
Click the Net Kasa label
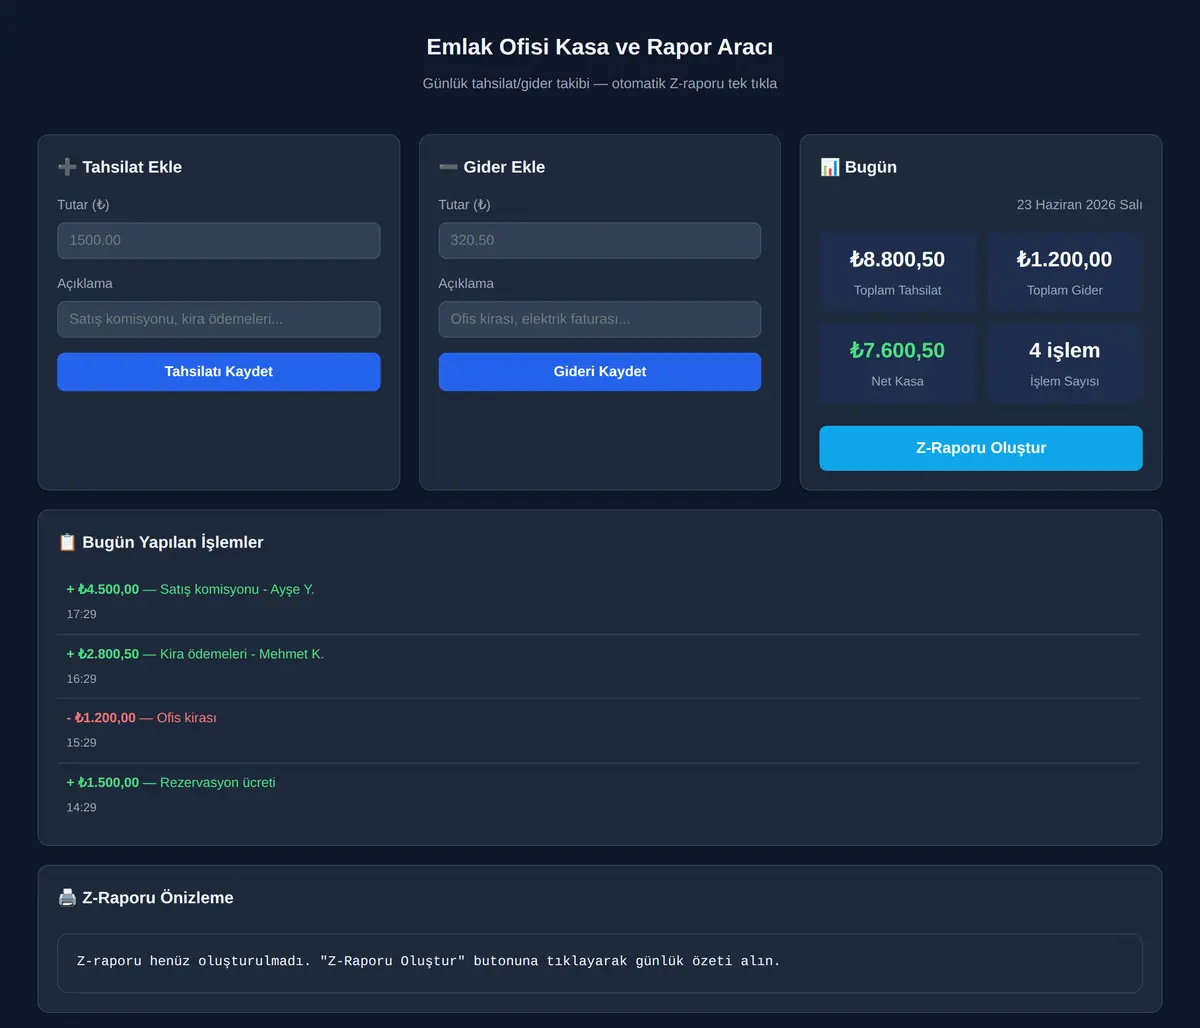point(897,381)
